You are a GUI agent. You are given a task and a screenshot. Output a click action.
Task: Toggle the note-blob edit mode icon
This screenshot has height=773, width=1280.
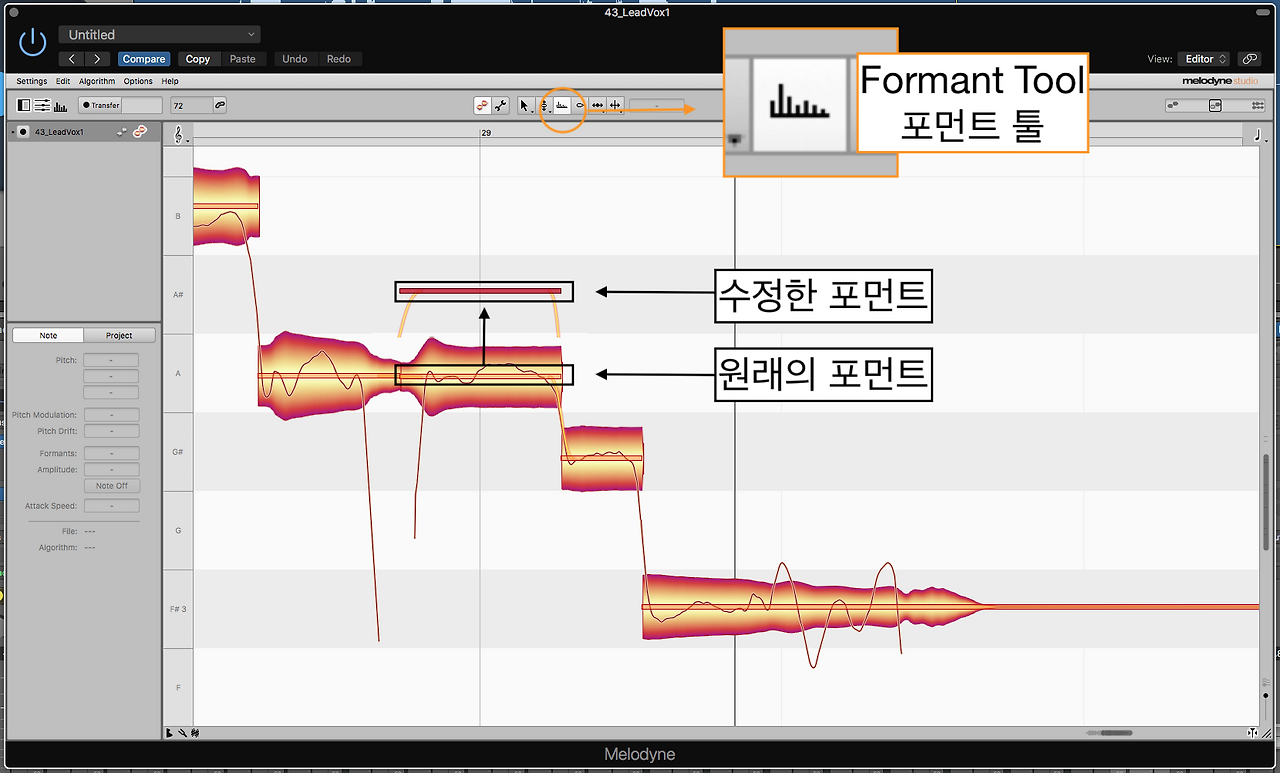click(483, 105)
